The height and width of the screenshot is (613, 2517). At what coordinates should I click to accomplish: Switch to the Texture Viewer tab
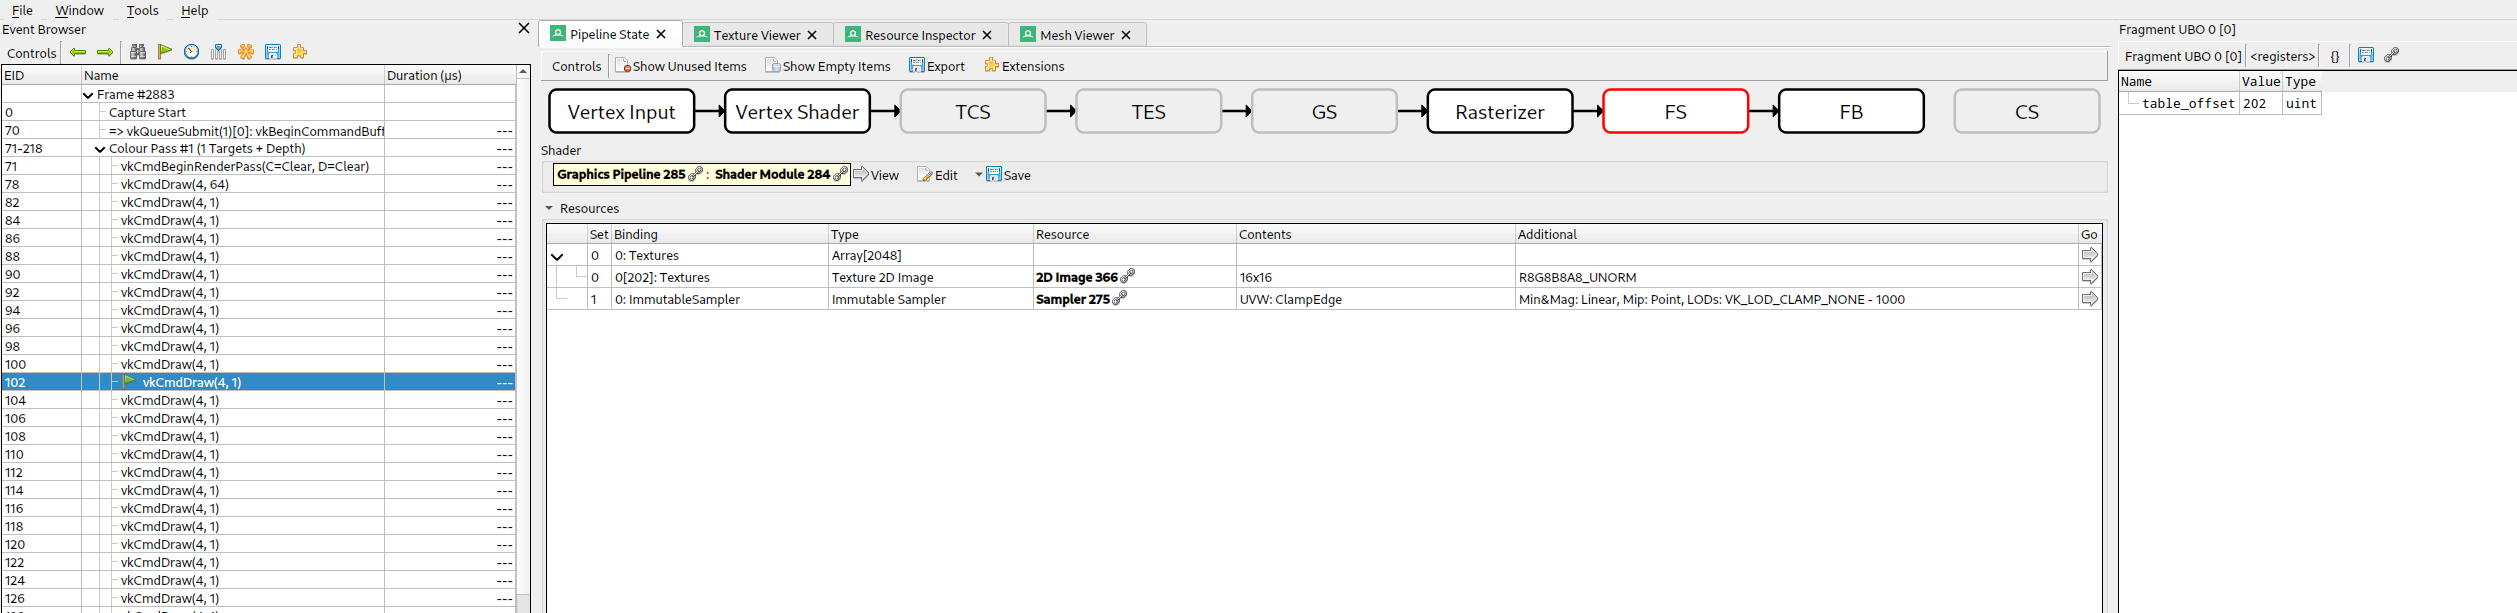click(756, 35)
